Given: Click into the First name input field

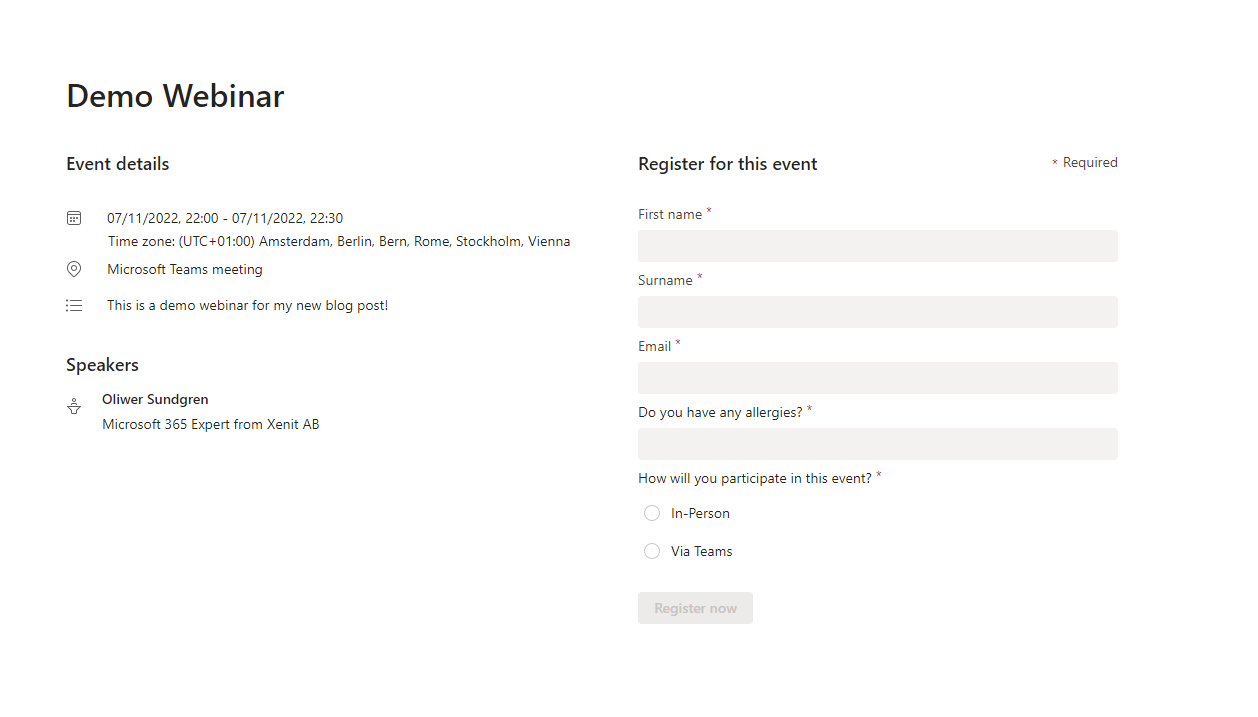Looking at the screenshot, I should [877, 245].
